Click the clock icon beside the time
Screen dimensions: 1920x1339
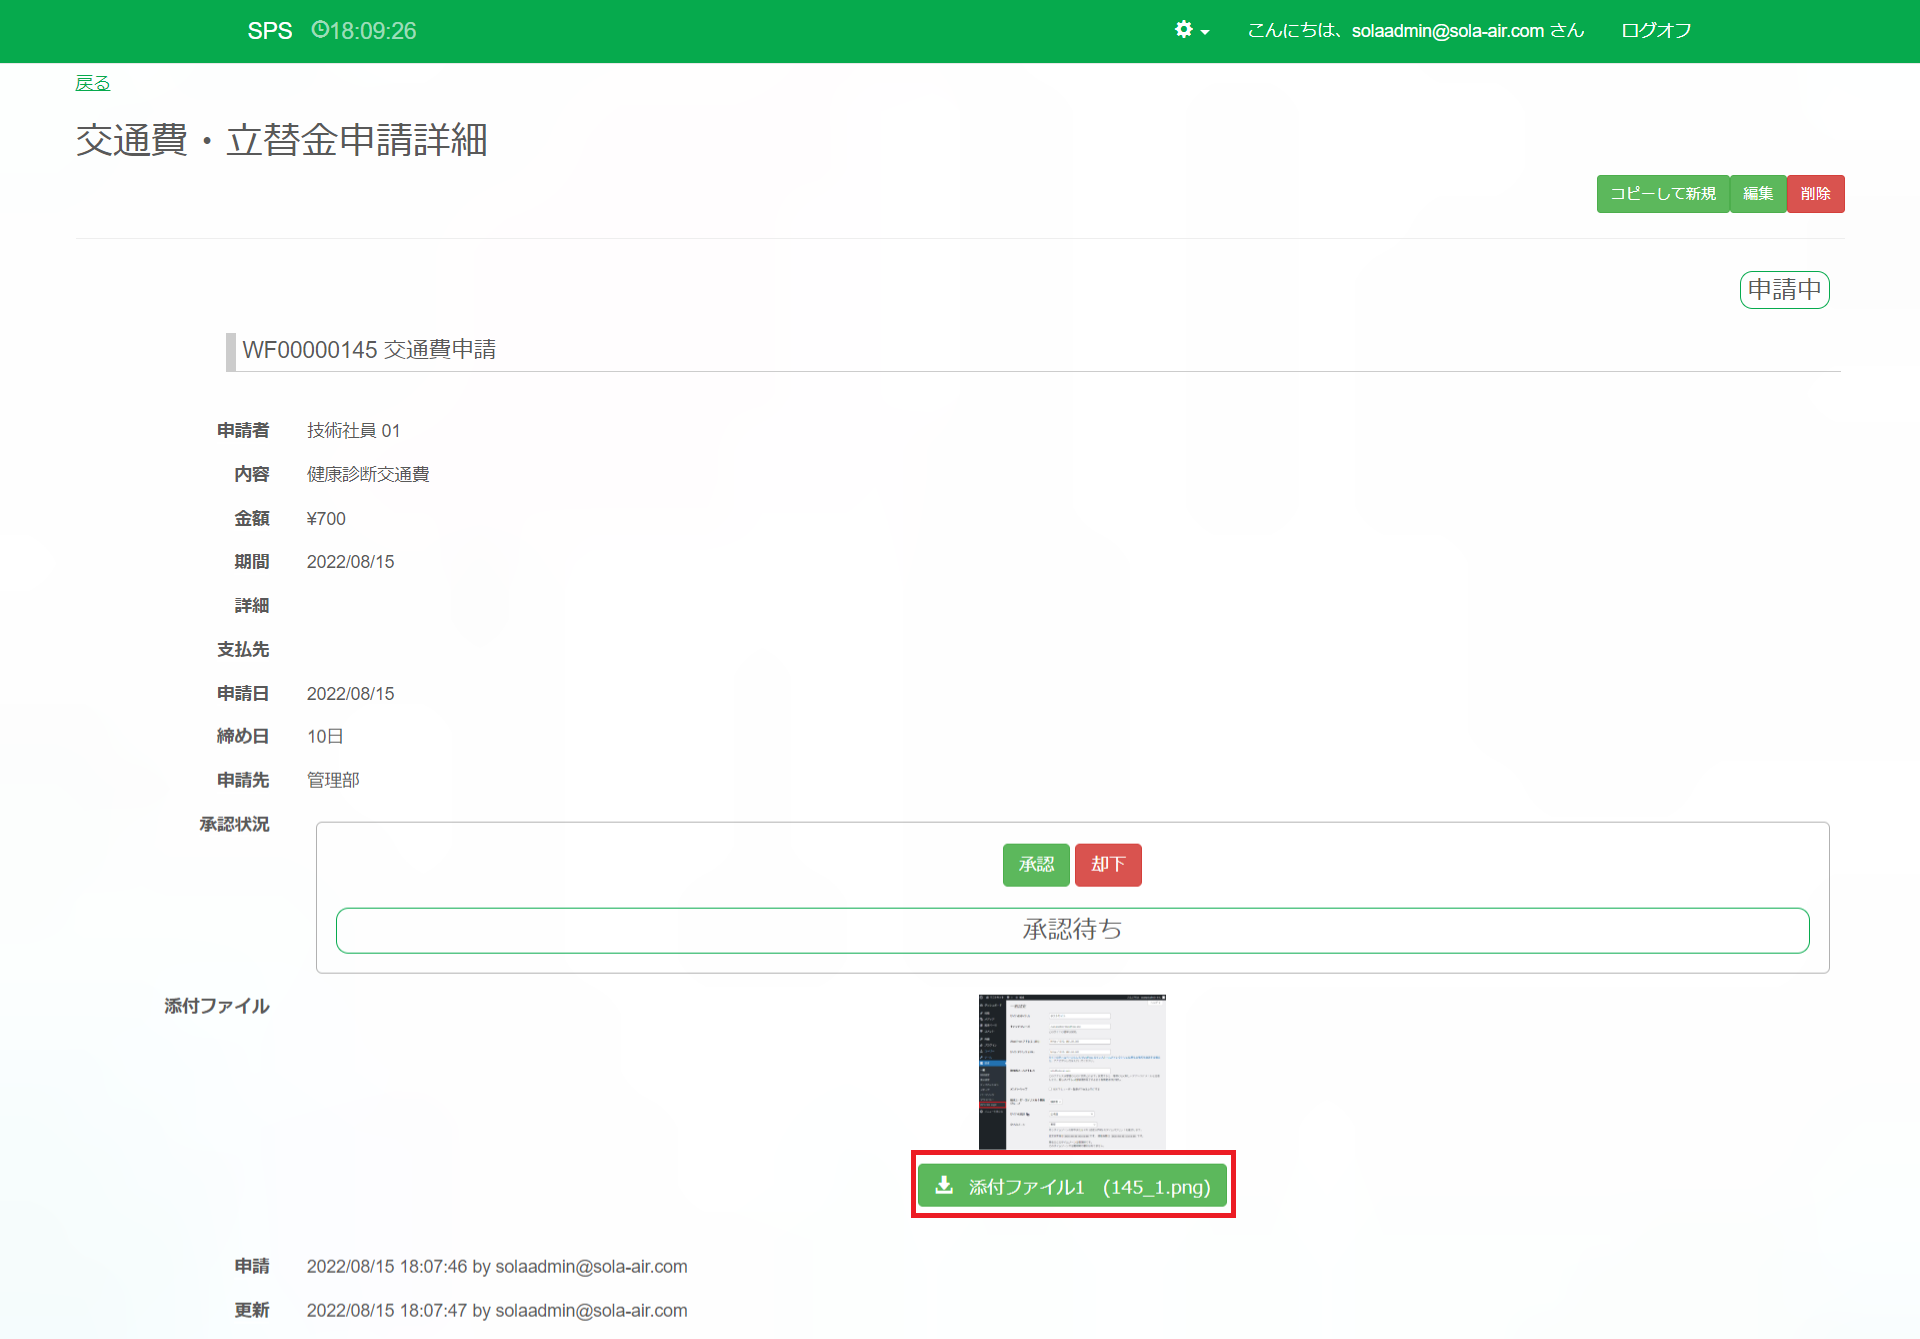[x=320, y=30]
